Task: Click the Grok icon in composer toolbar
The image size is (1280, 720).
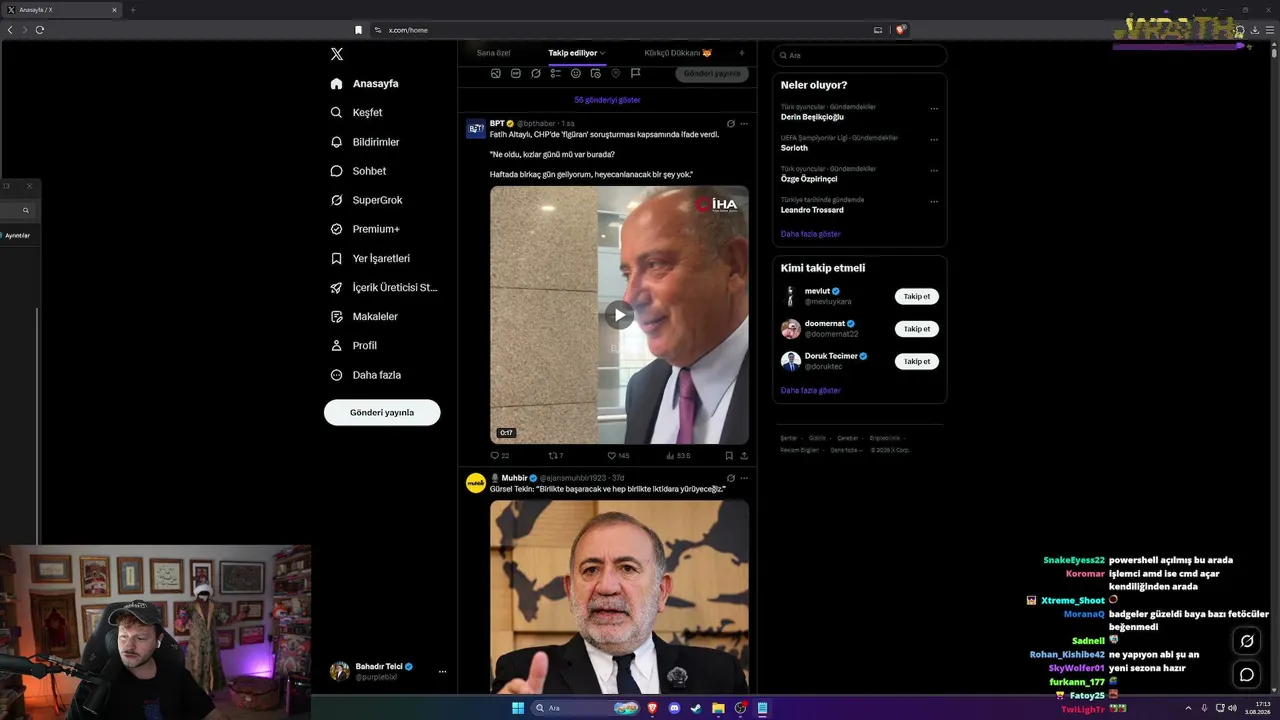Action: (536, 73)
